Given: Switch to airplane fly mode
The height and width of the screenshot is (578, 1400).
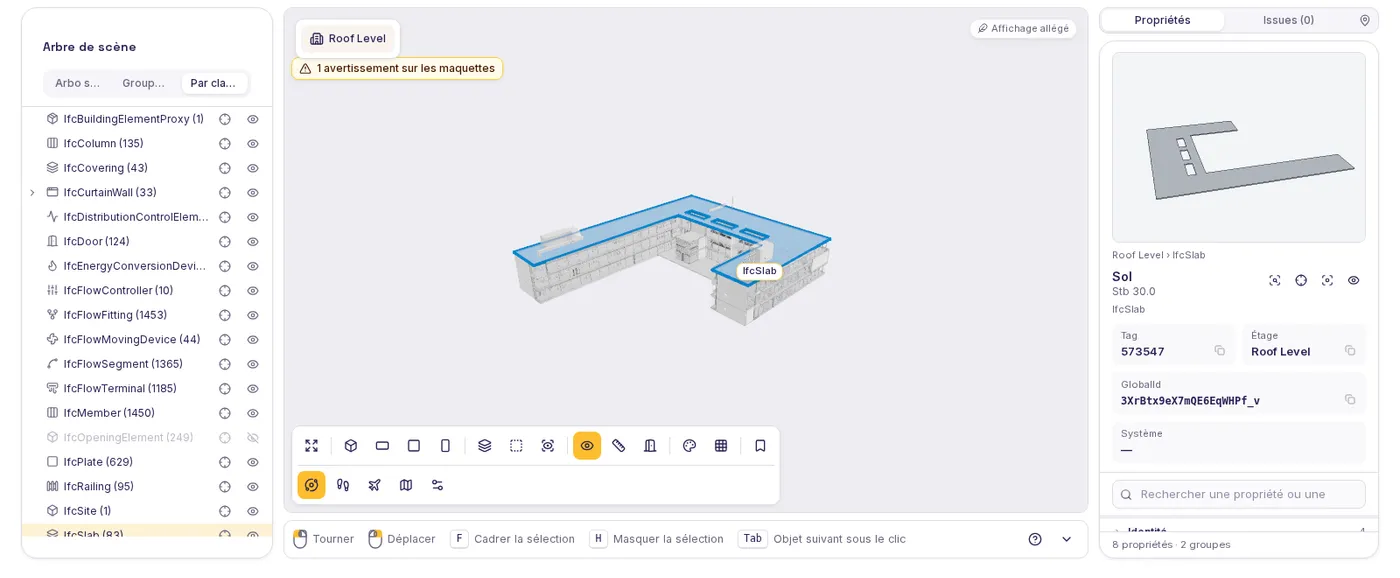Looking at the screenshot, I should tap(375, 485).
